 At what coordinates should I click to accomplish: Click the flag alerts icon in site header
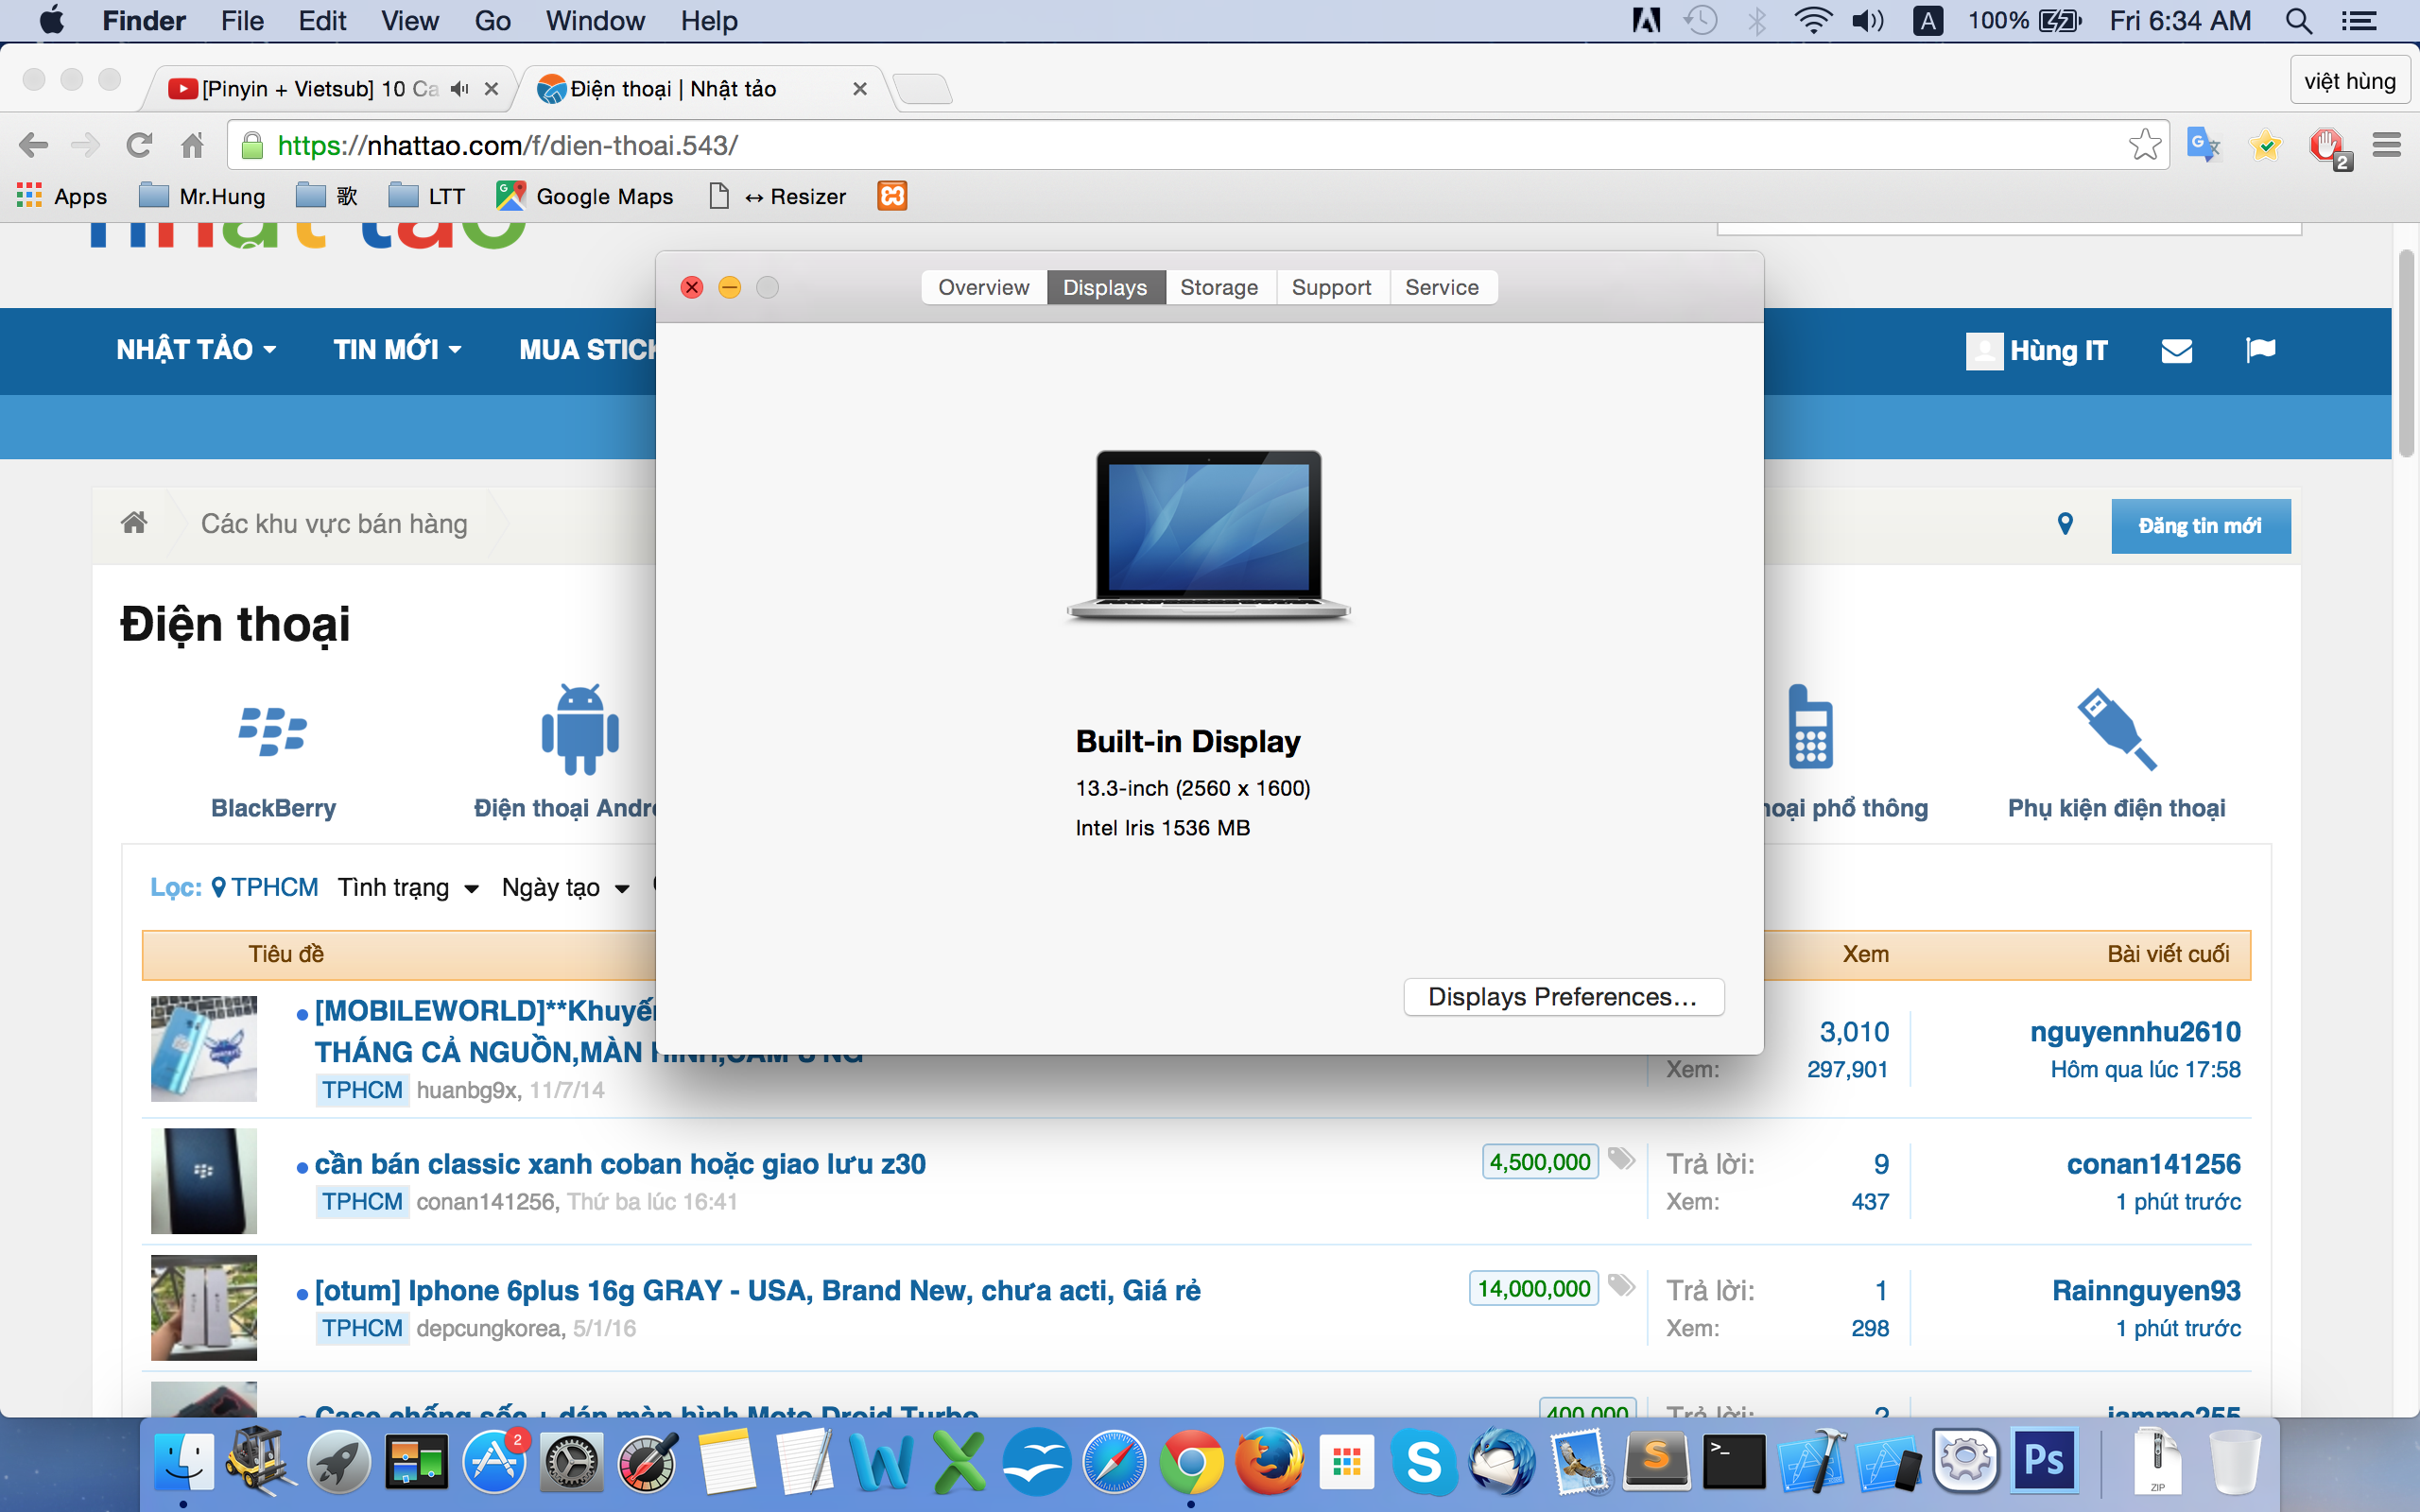click(x=2259, y=350)
